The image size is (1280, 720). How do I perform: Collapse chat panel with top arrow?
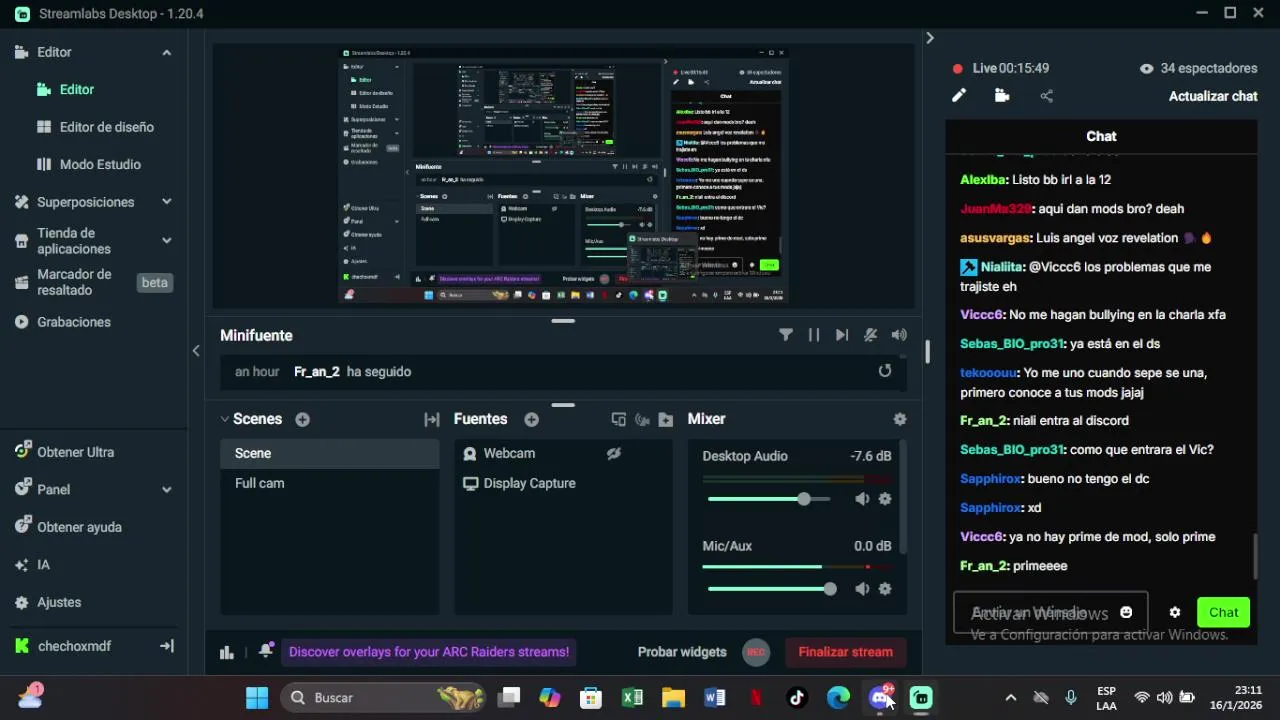pos(929,38)
